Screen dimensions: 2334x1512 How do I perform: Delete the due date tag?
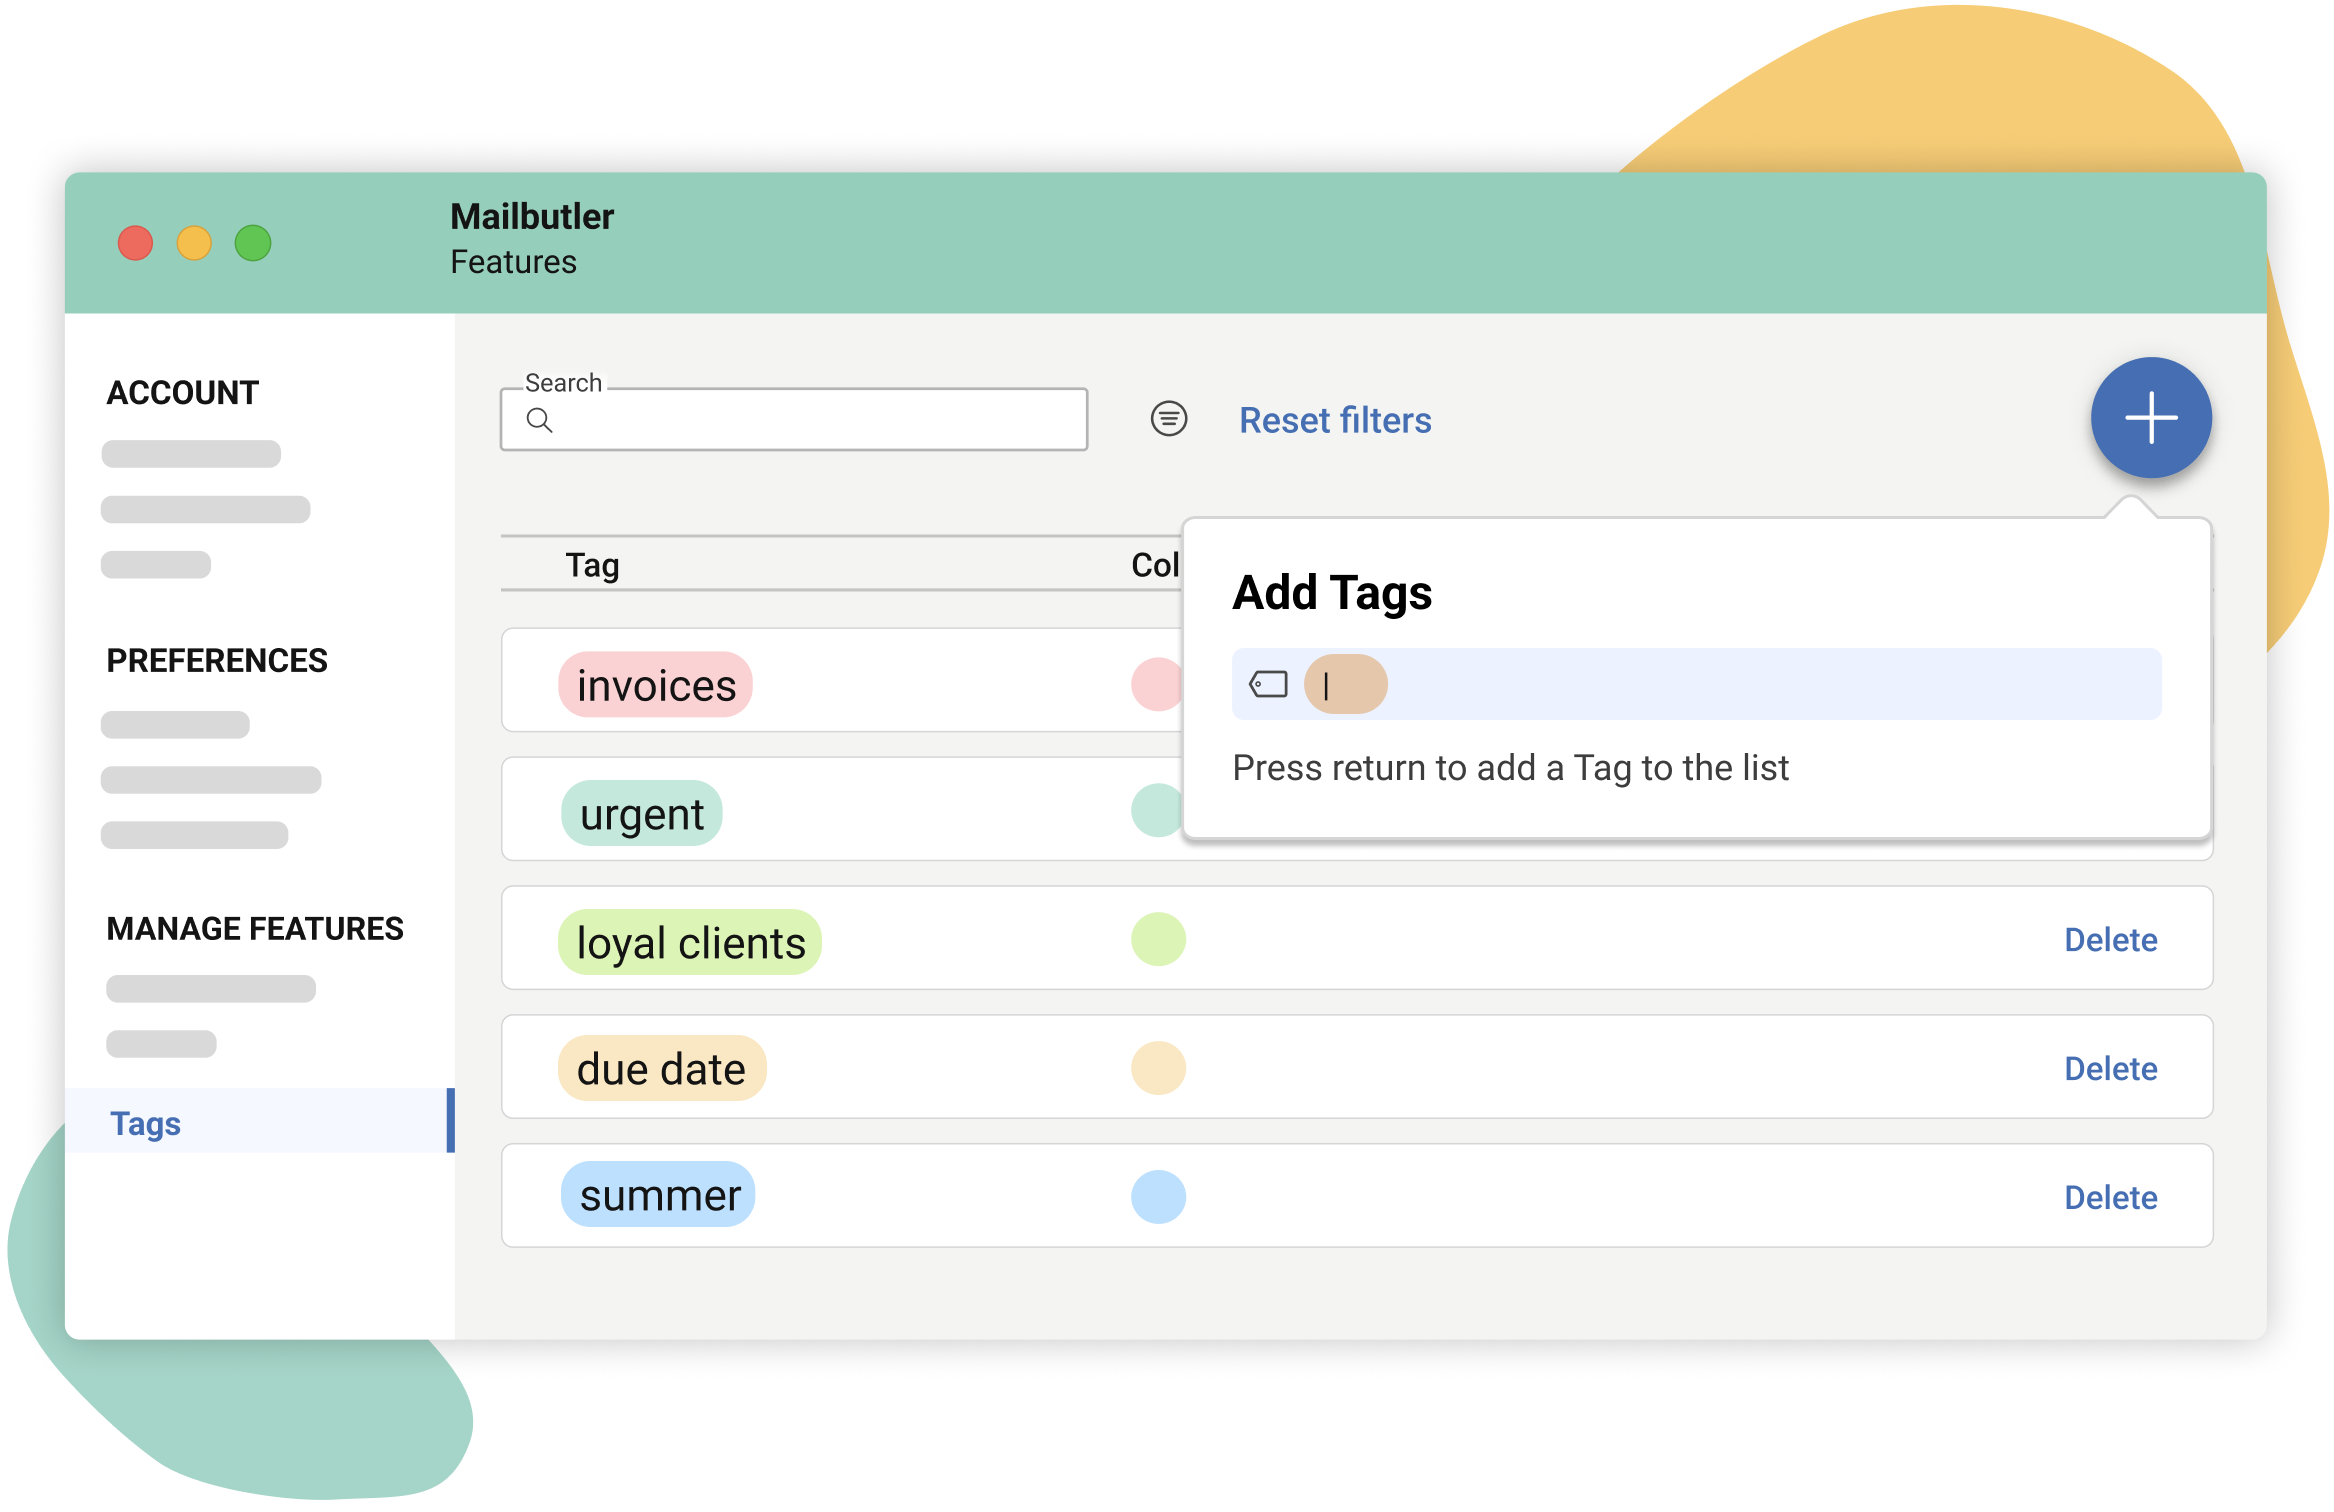point(2110,1069)
